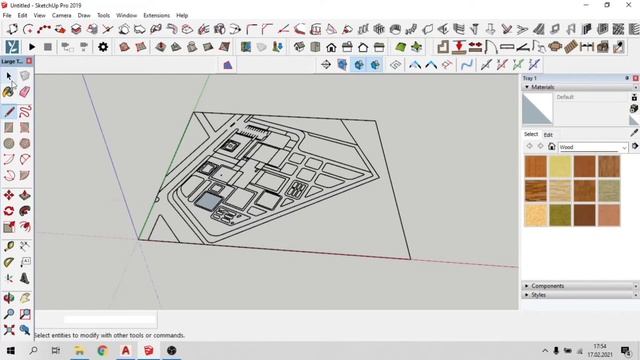This screenshot has width=640, height=360.
Task: Open the Edit menu
Action: pyautogui.click(x=22, y=16)
